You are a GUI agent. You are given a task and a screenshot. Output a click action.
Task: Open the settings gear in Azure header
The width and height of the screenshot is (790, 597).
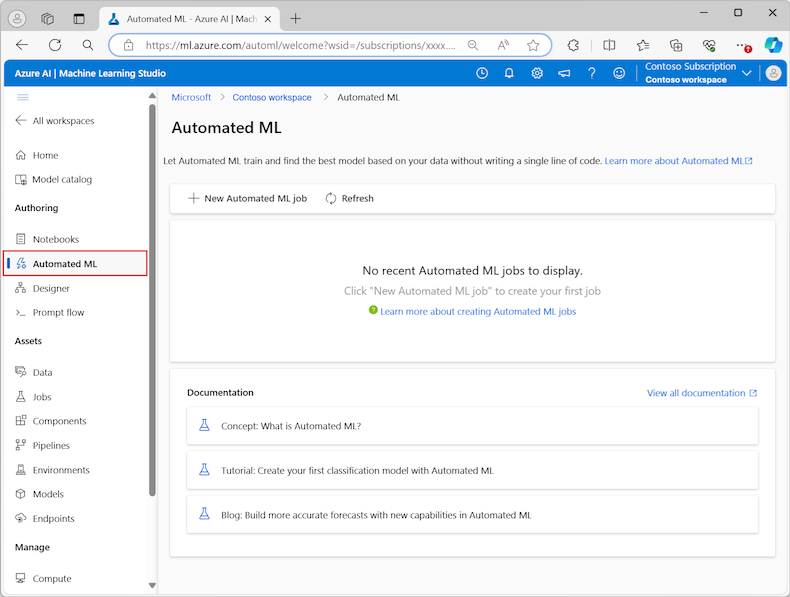tap(537, 73)
